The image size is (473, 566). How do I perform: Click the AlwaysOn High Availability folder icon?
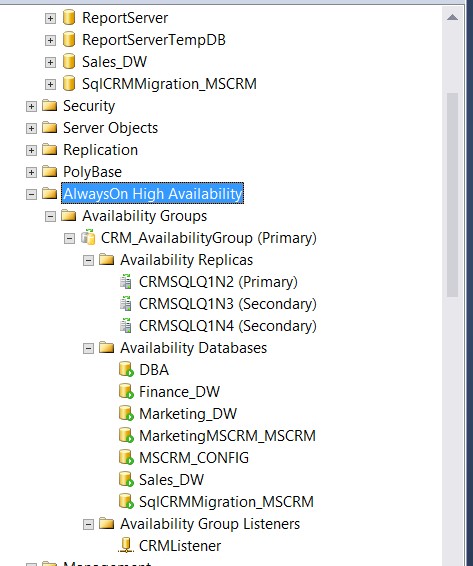coord(49,193)
